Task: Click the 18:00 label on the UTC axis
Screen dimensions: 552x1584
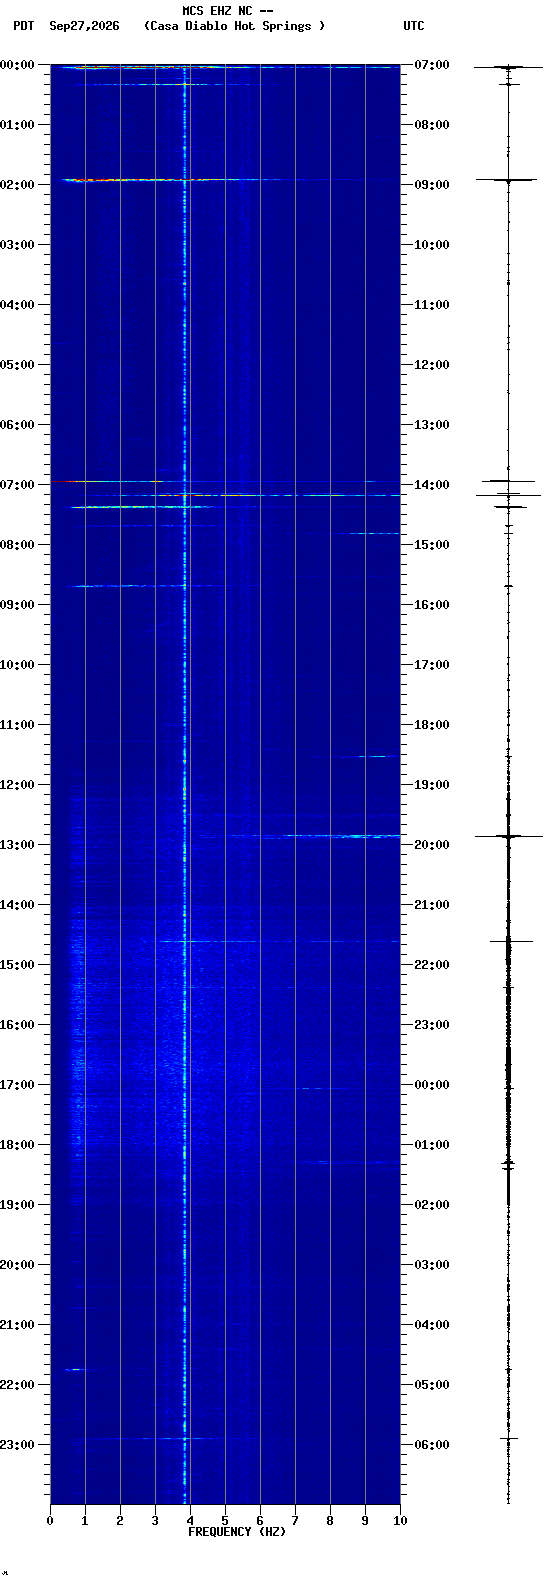Action: tap(432, 725)
